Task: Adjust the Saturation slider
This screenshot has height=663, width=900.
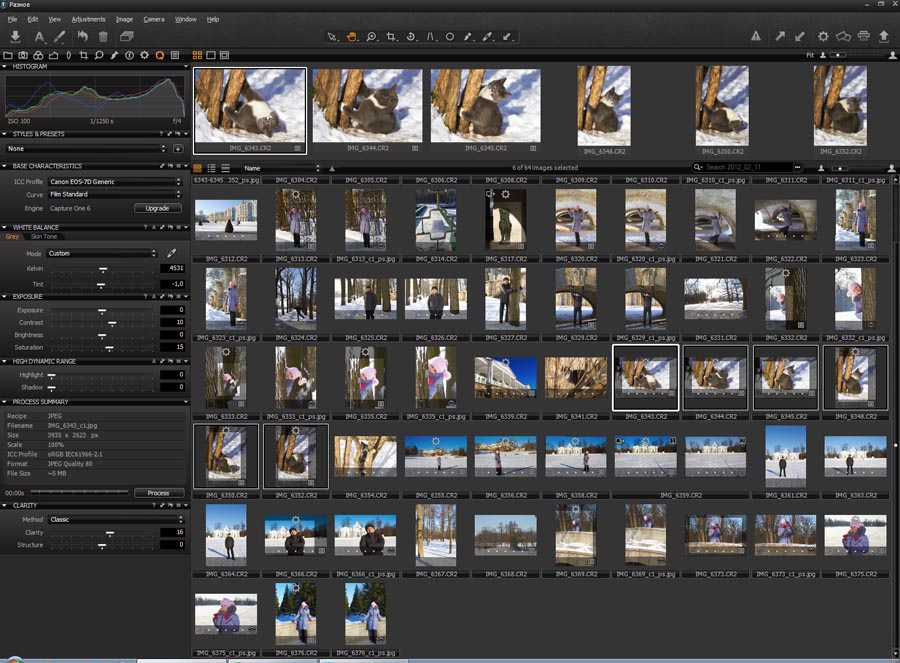Action: click(x=109, y=348)
